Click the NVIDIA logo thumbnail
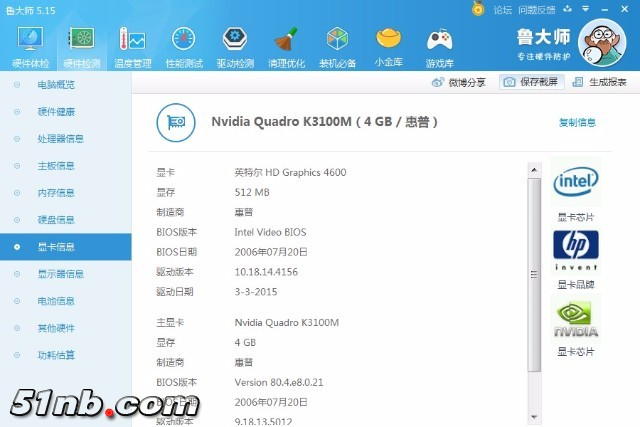The width and height of the screenshot is (640, 427). (x=576, y=319)
